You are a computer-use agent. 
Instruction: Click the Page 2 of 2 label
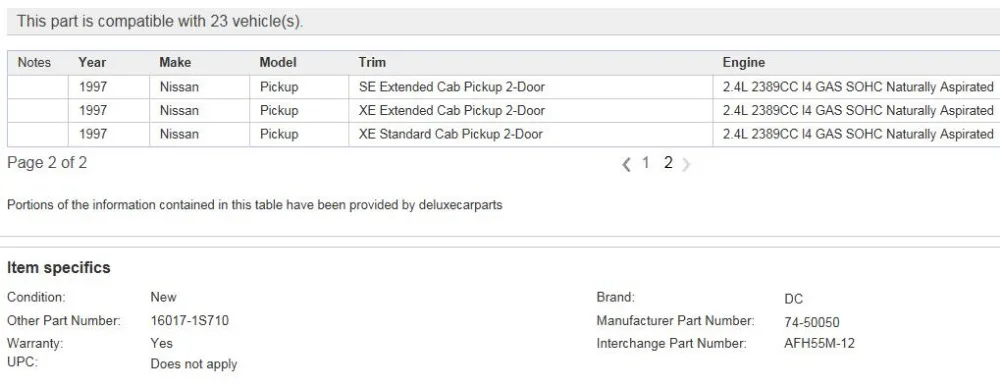[47, 163]
